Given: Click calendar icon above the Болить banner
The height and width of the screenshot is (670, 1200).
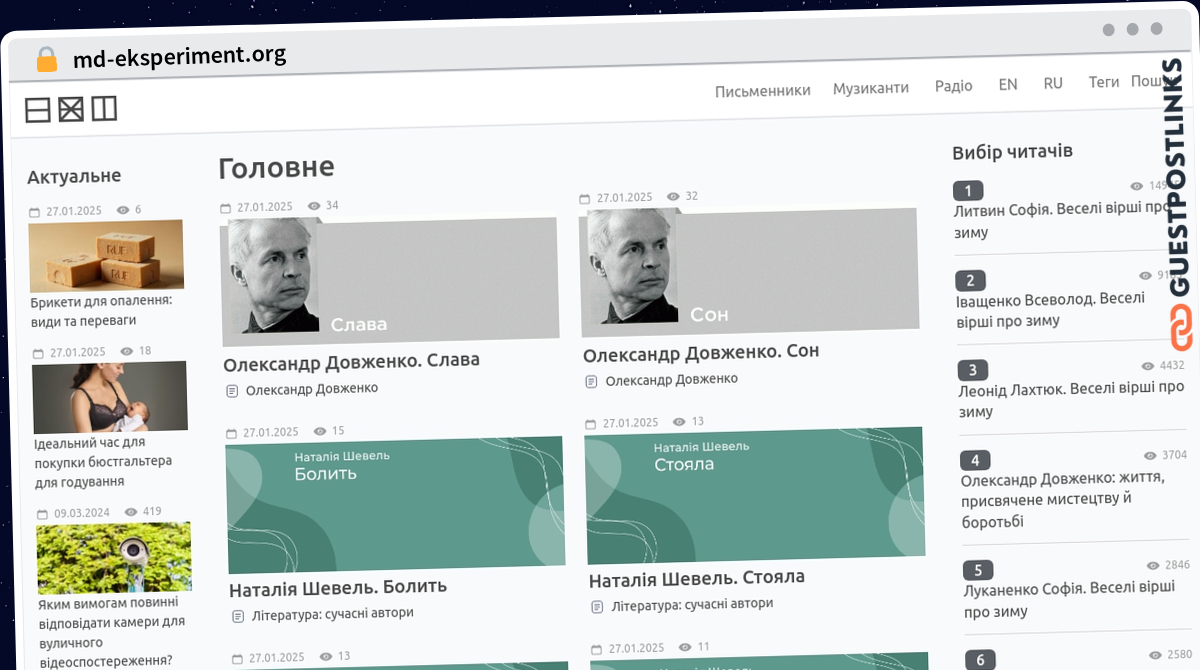Looking at the screenshot, I should (232, 433).
